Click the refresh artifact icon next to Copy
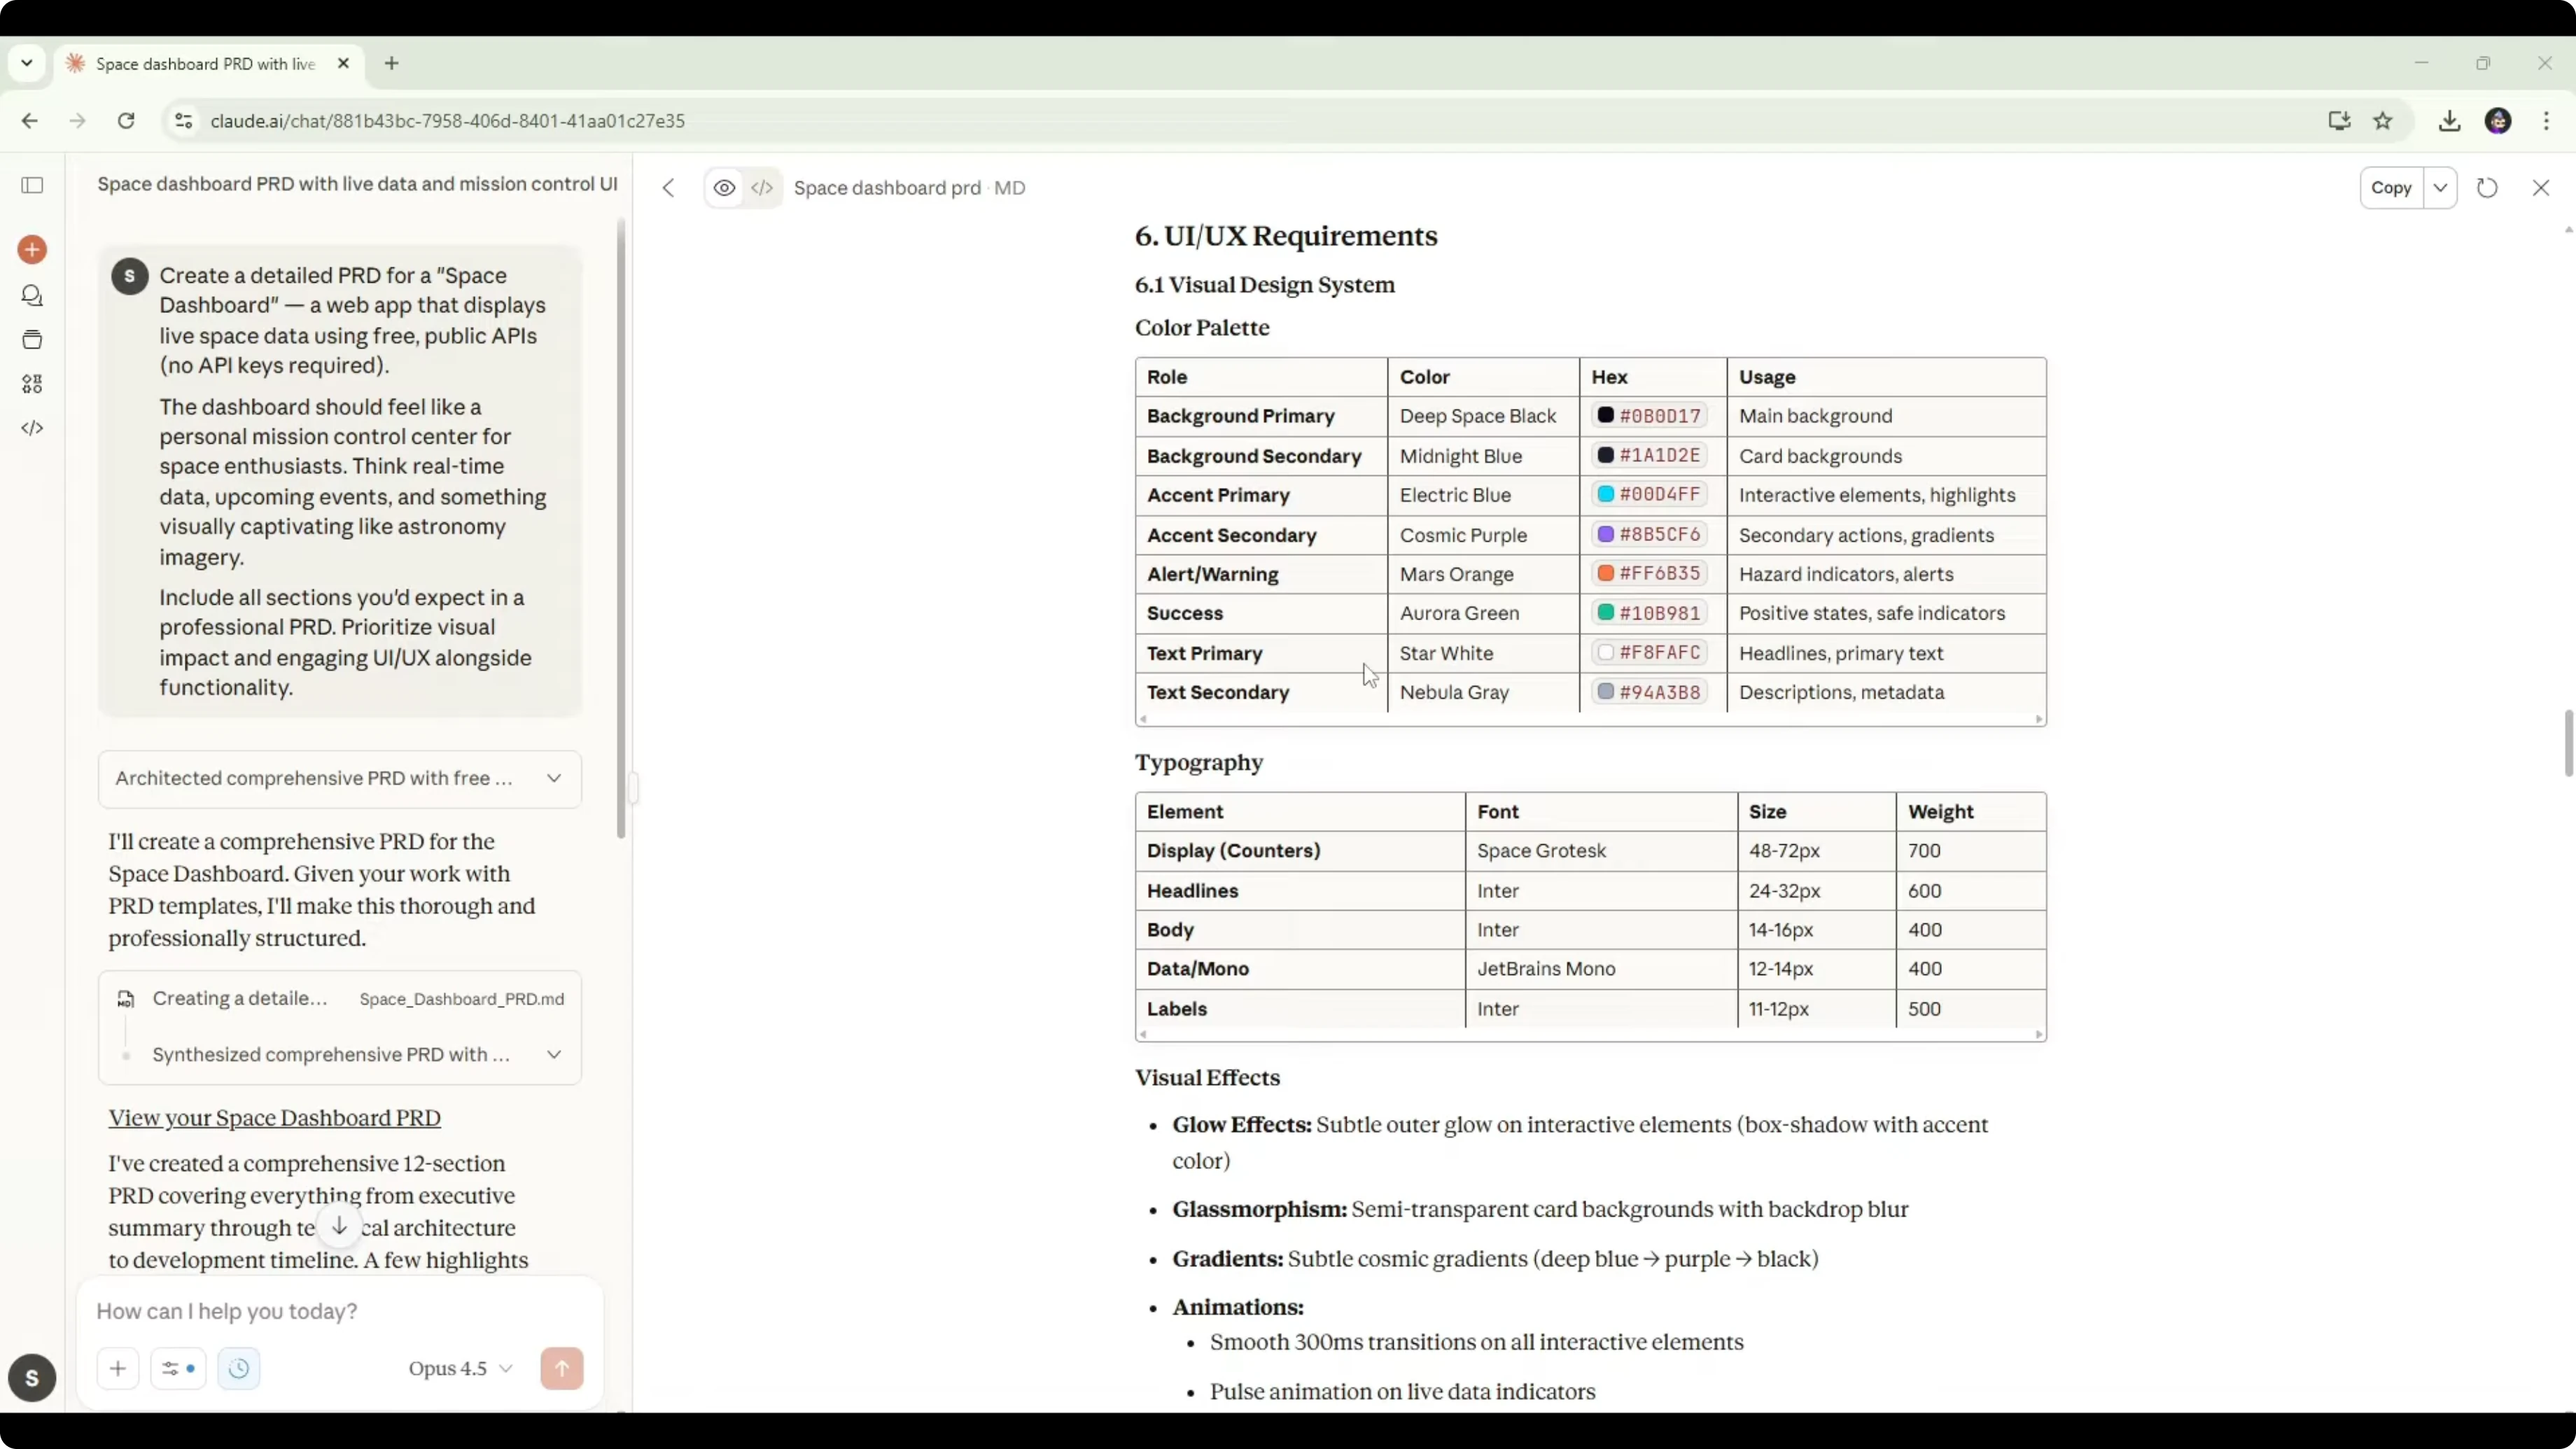This screenshot has width=2576, height=1449. 2487,188
